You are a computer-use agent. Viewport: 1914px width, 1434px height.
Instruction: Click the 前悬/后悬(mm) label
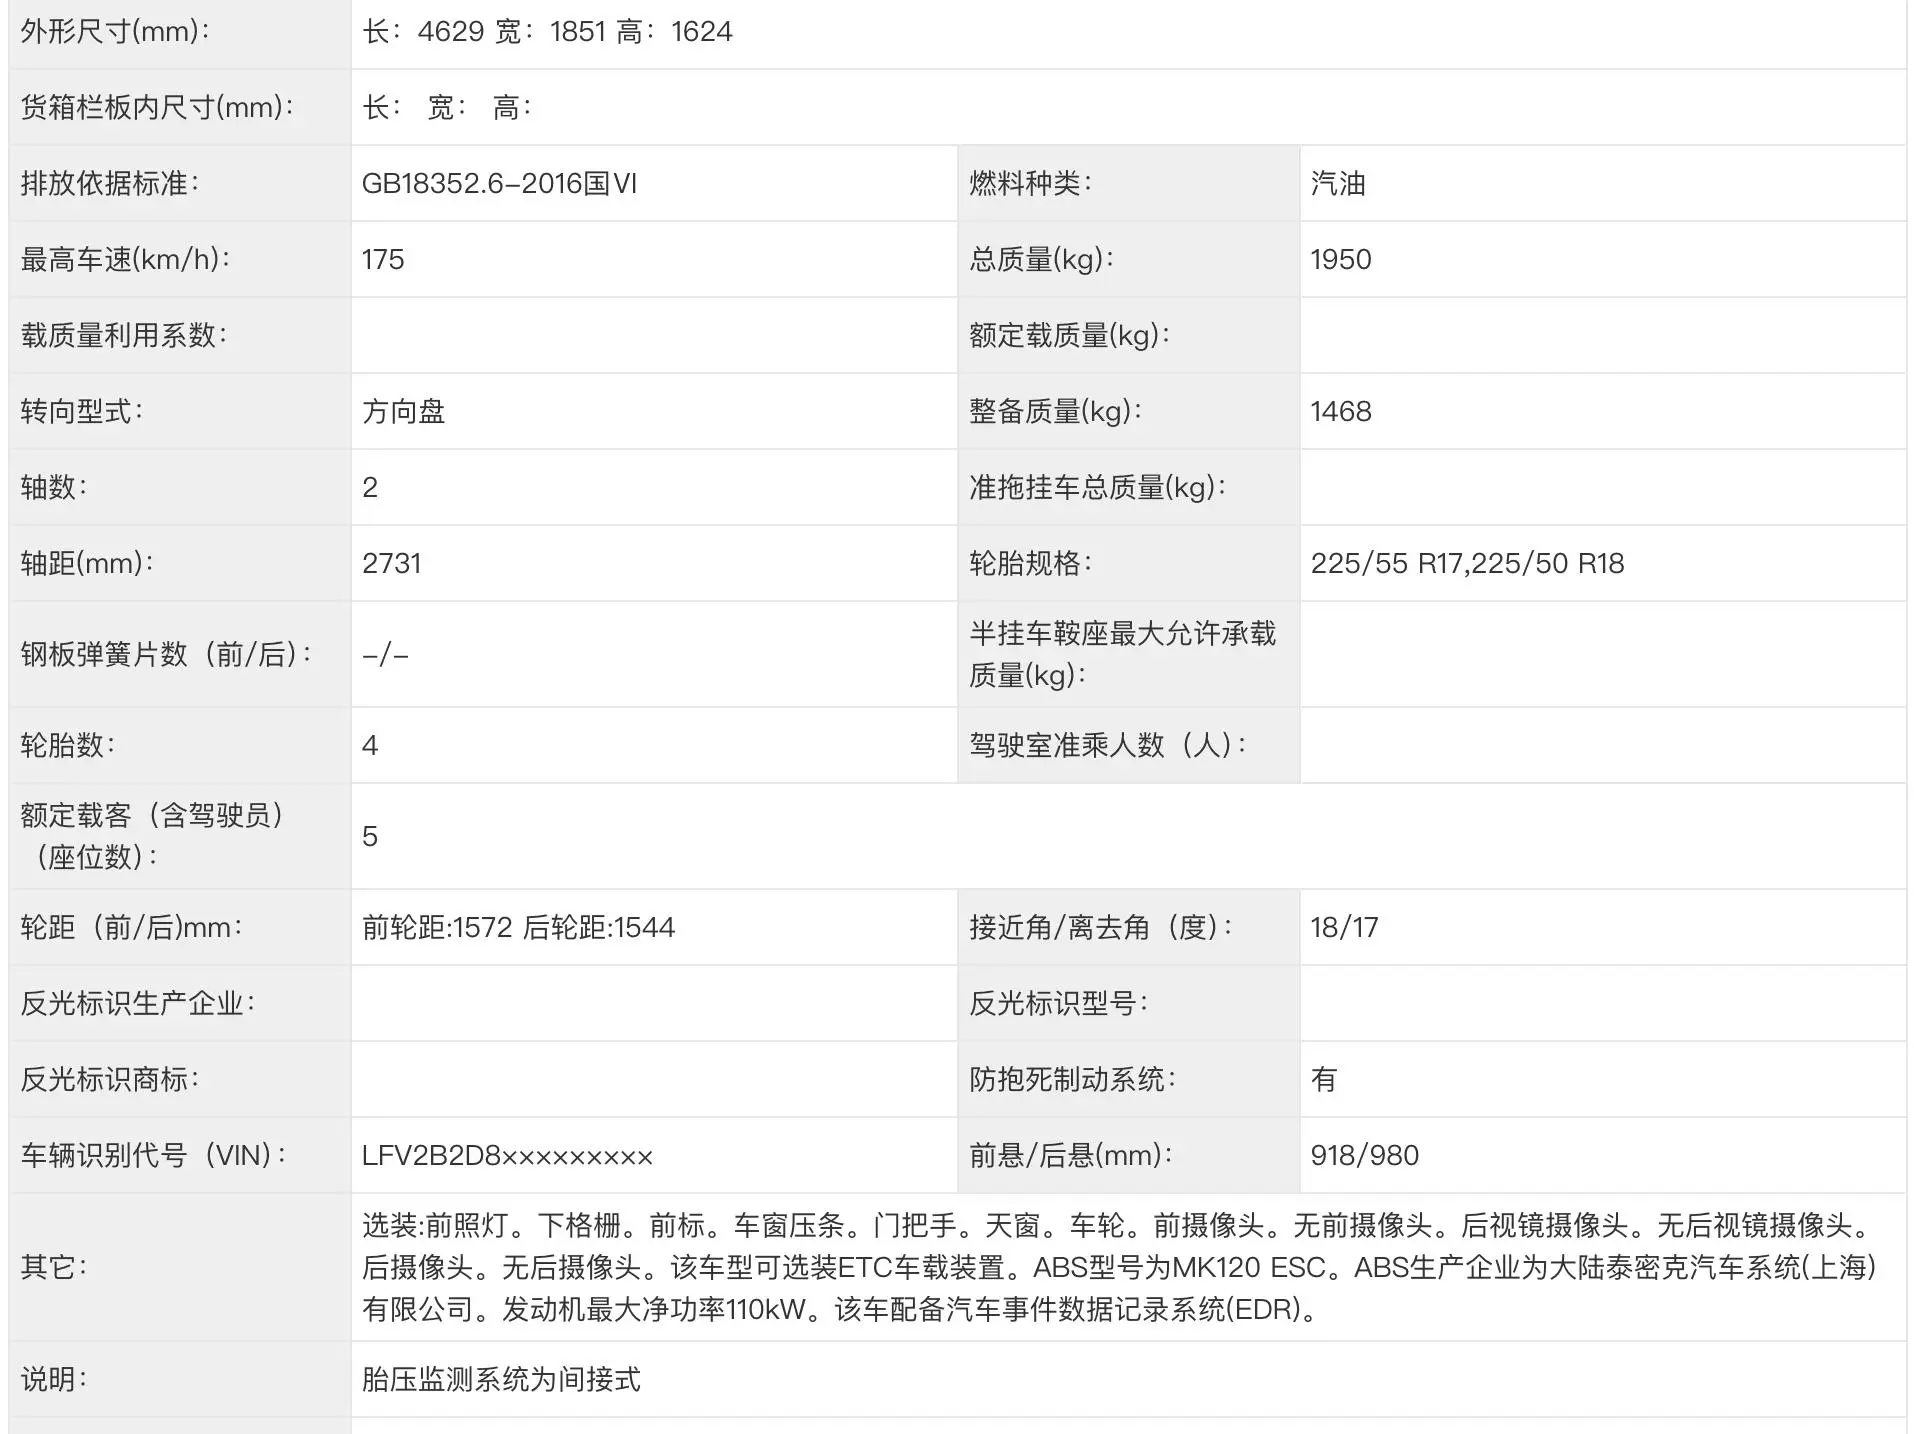[x=1071, y=1156]
